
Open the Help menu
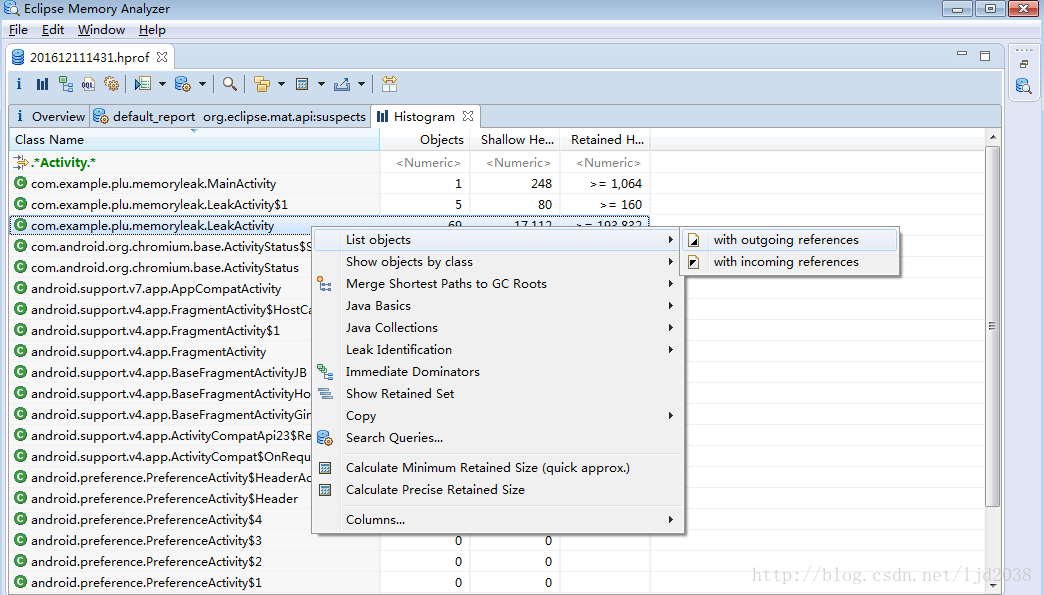point(152,30)
